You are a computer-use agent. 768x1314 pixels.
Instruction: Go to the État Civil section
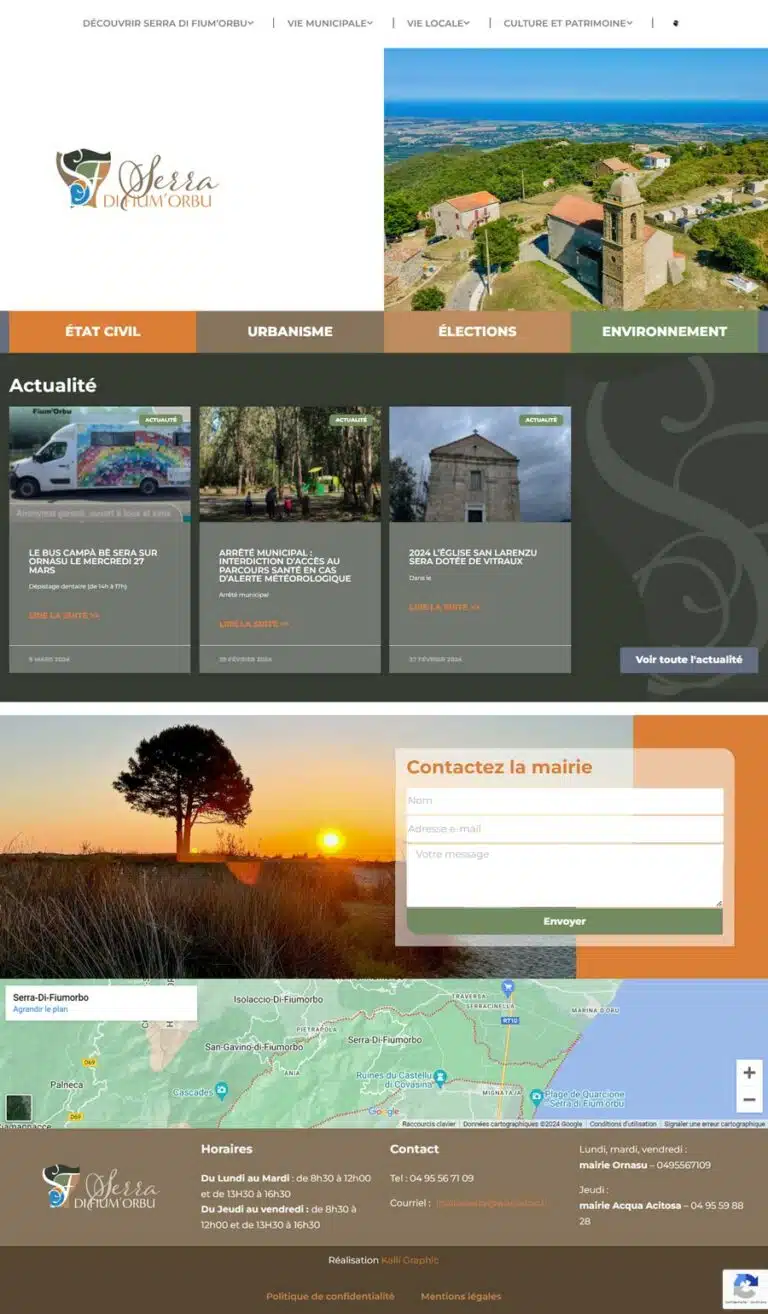point(102,332)
